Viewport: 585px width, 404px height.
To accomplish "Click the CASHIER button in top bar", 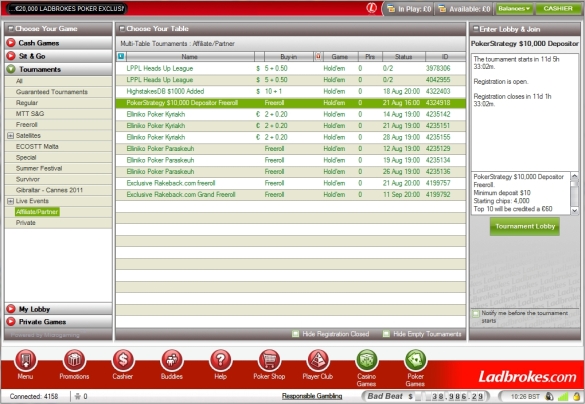I will [558, 9].
